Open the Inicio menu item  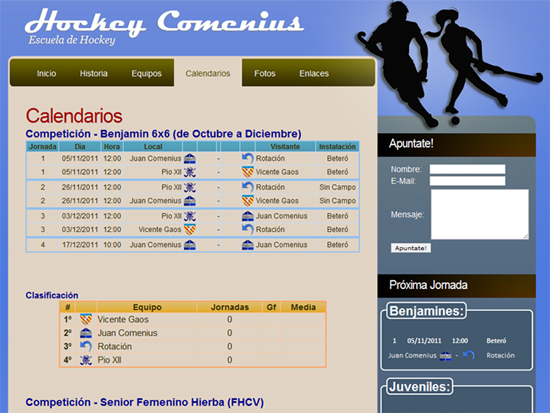coord(46,73)
